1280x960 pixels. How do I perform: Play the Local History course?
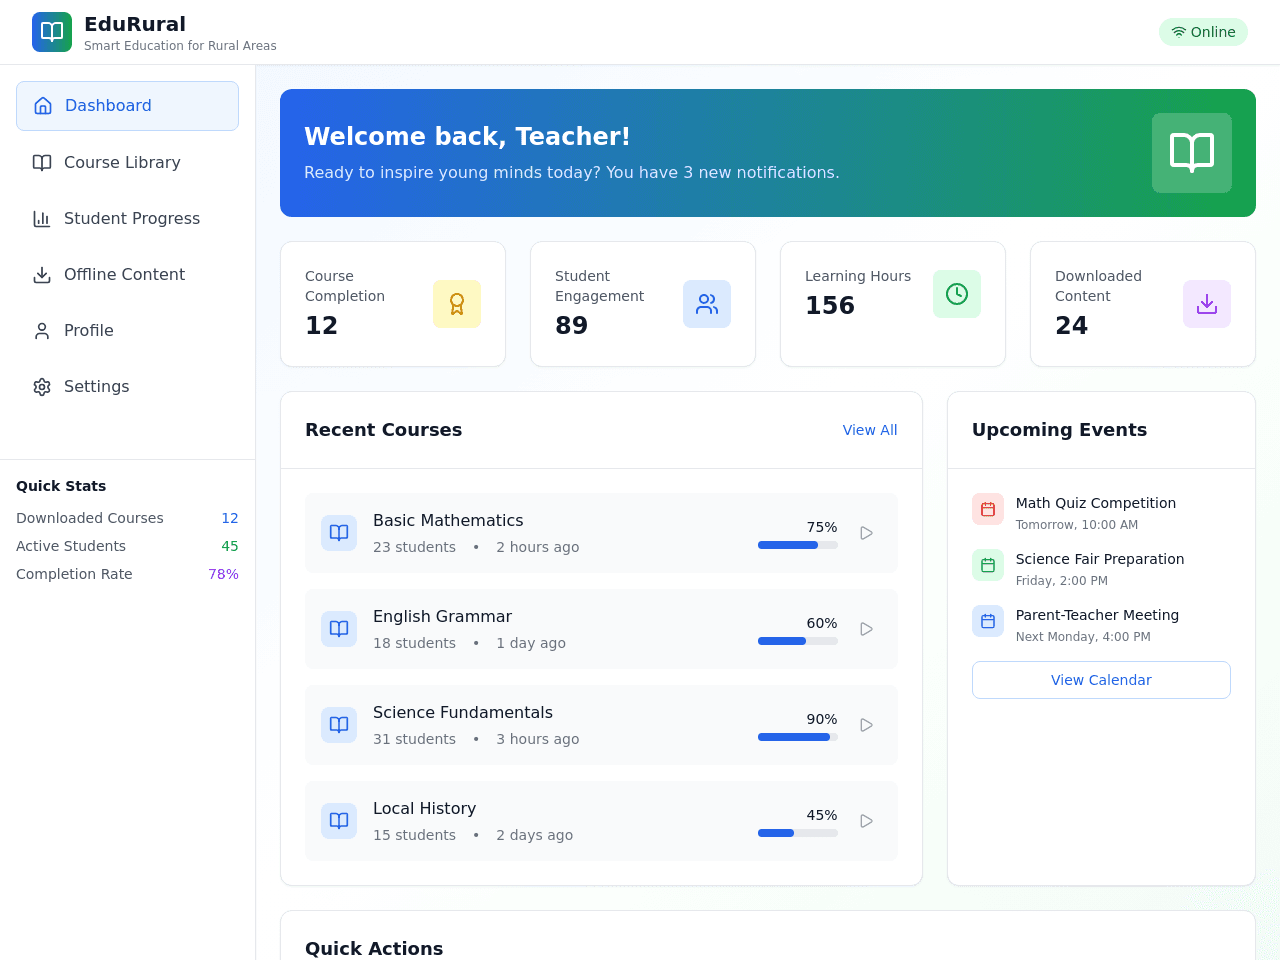click(867, 821)
